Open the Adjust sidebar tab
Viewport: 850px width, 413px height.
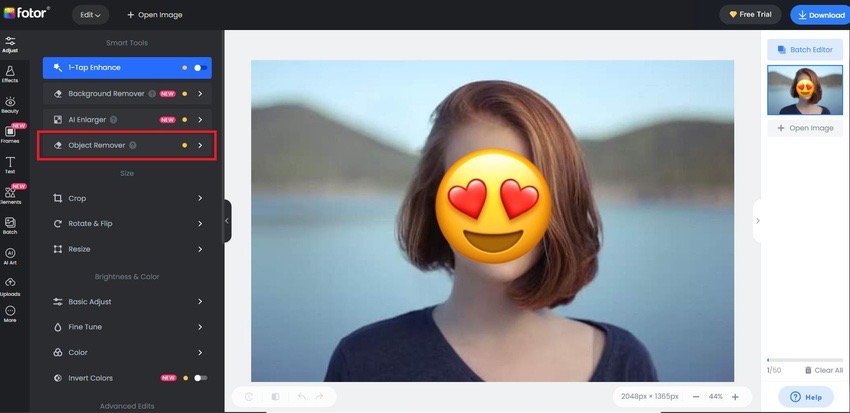coord(10,44)
